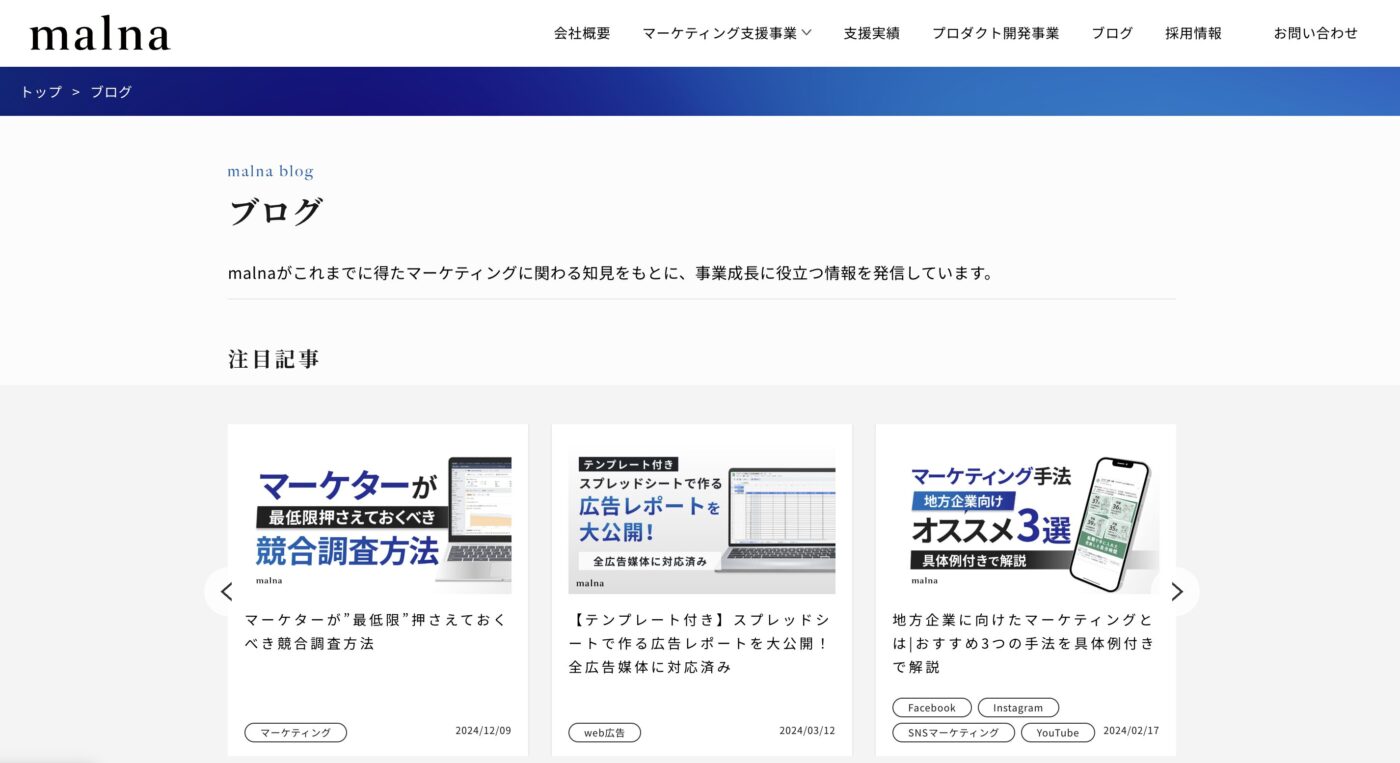
Task: Click お問い合わせ contact button
Action: [x=1315, y=33]
